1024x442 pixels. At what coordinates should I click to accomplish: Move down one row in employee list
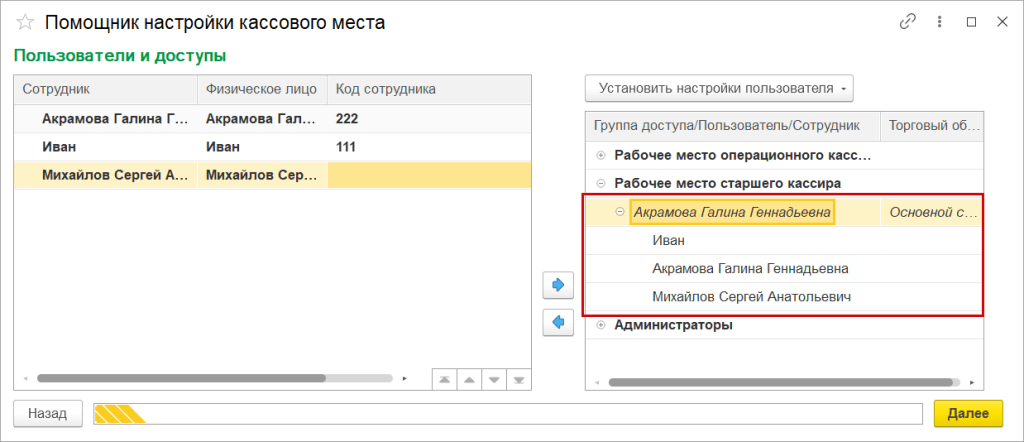[493, 380]
